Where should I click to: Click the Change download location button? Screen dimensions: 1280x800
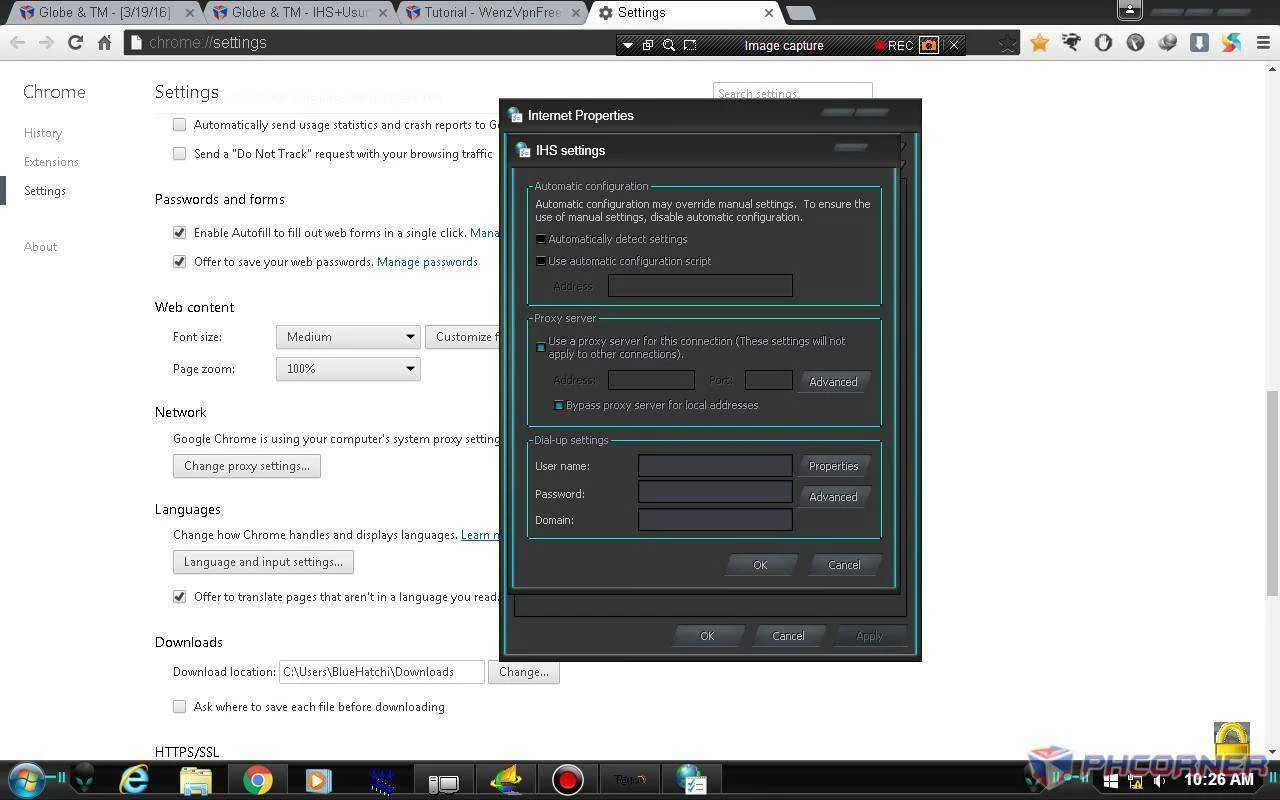coord(524,672)
